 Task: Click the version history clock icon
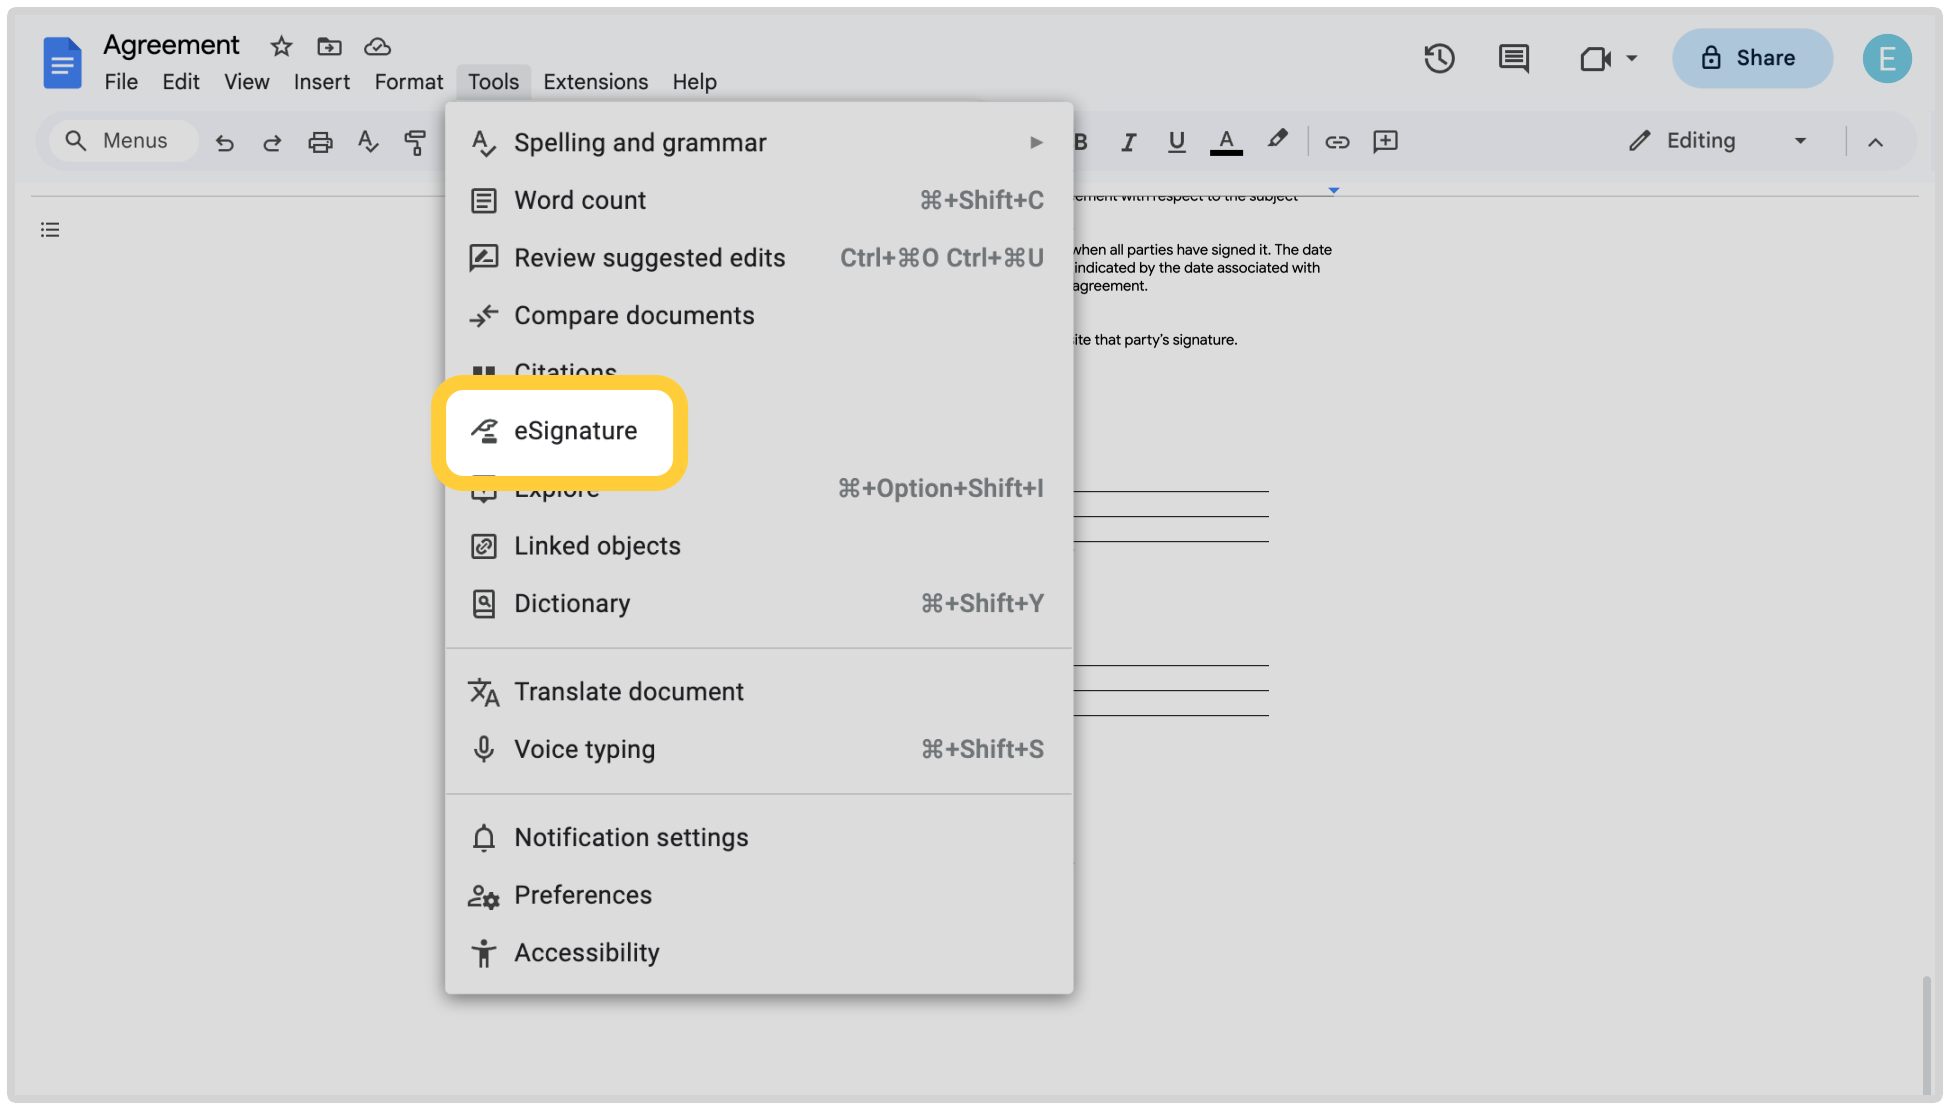coord(1439,58)
